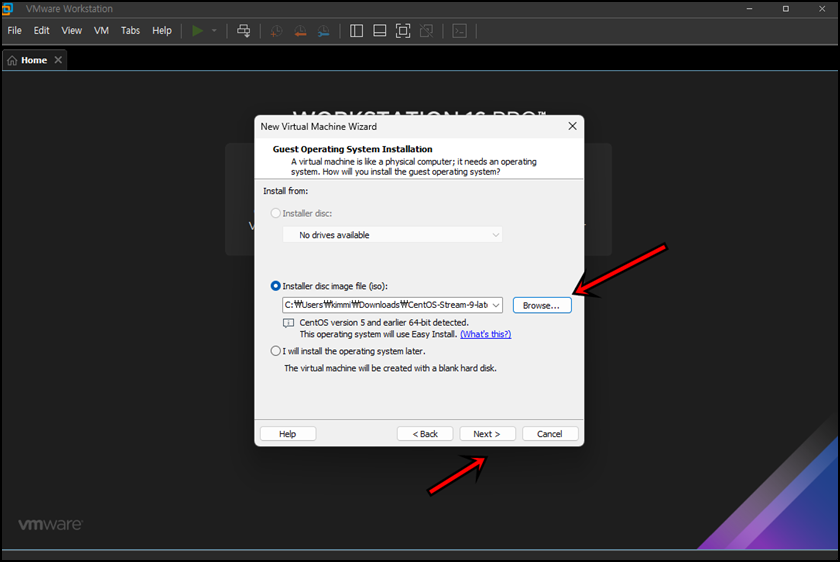Open the View menu

71,31
